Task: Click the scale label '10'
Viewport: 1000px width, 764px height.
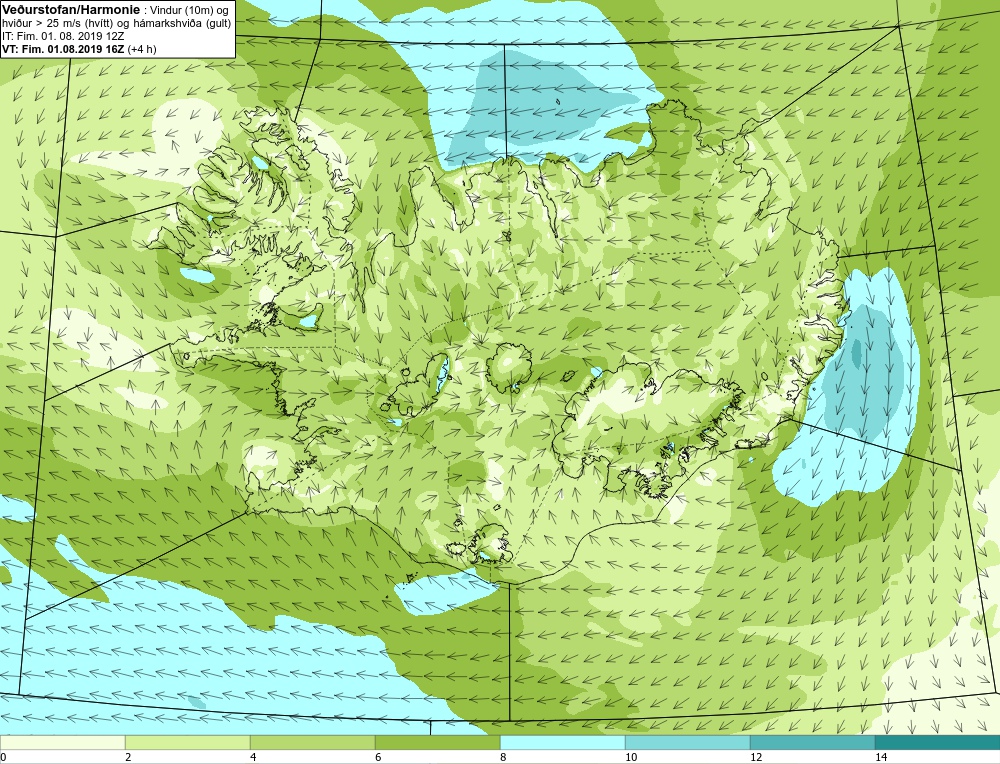Action: [631, 757]
